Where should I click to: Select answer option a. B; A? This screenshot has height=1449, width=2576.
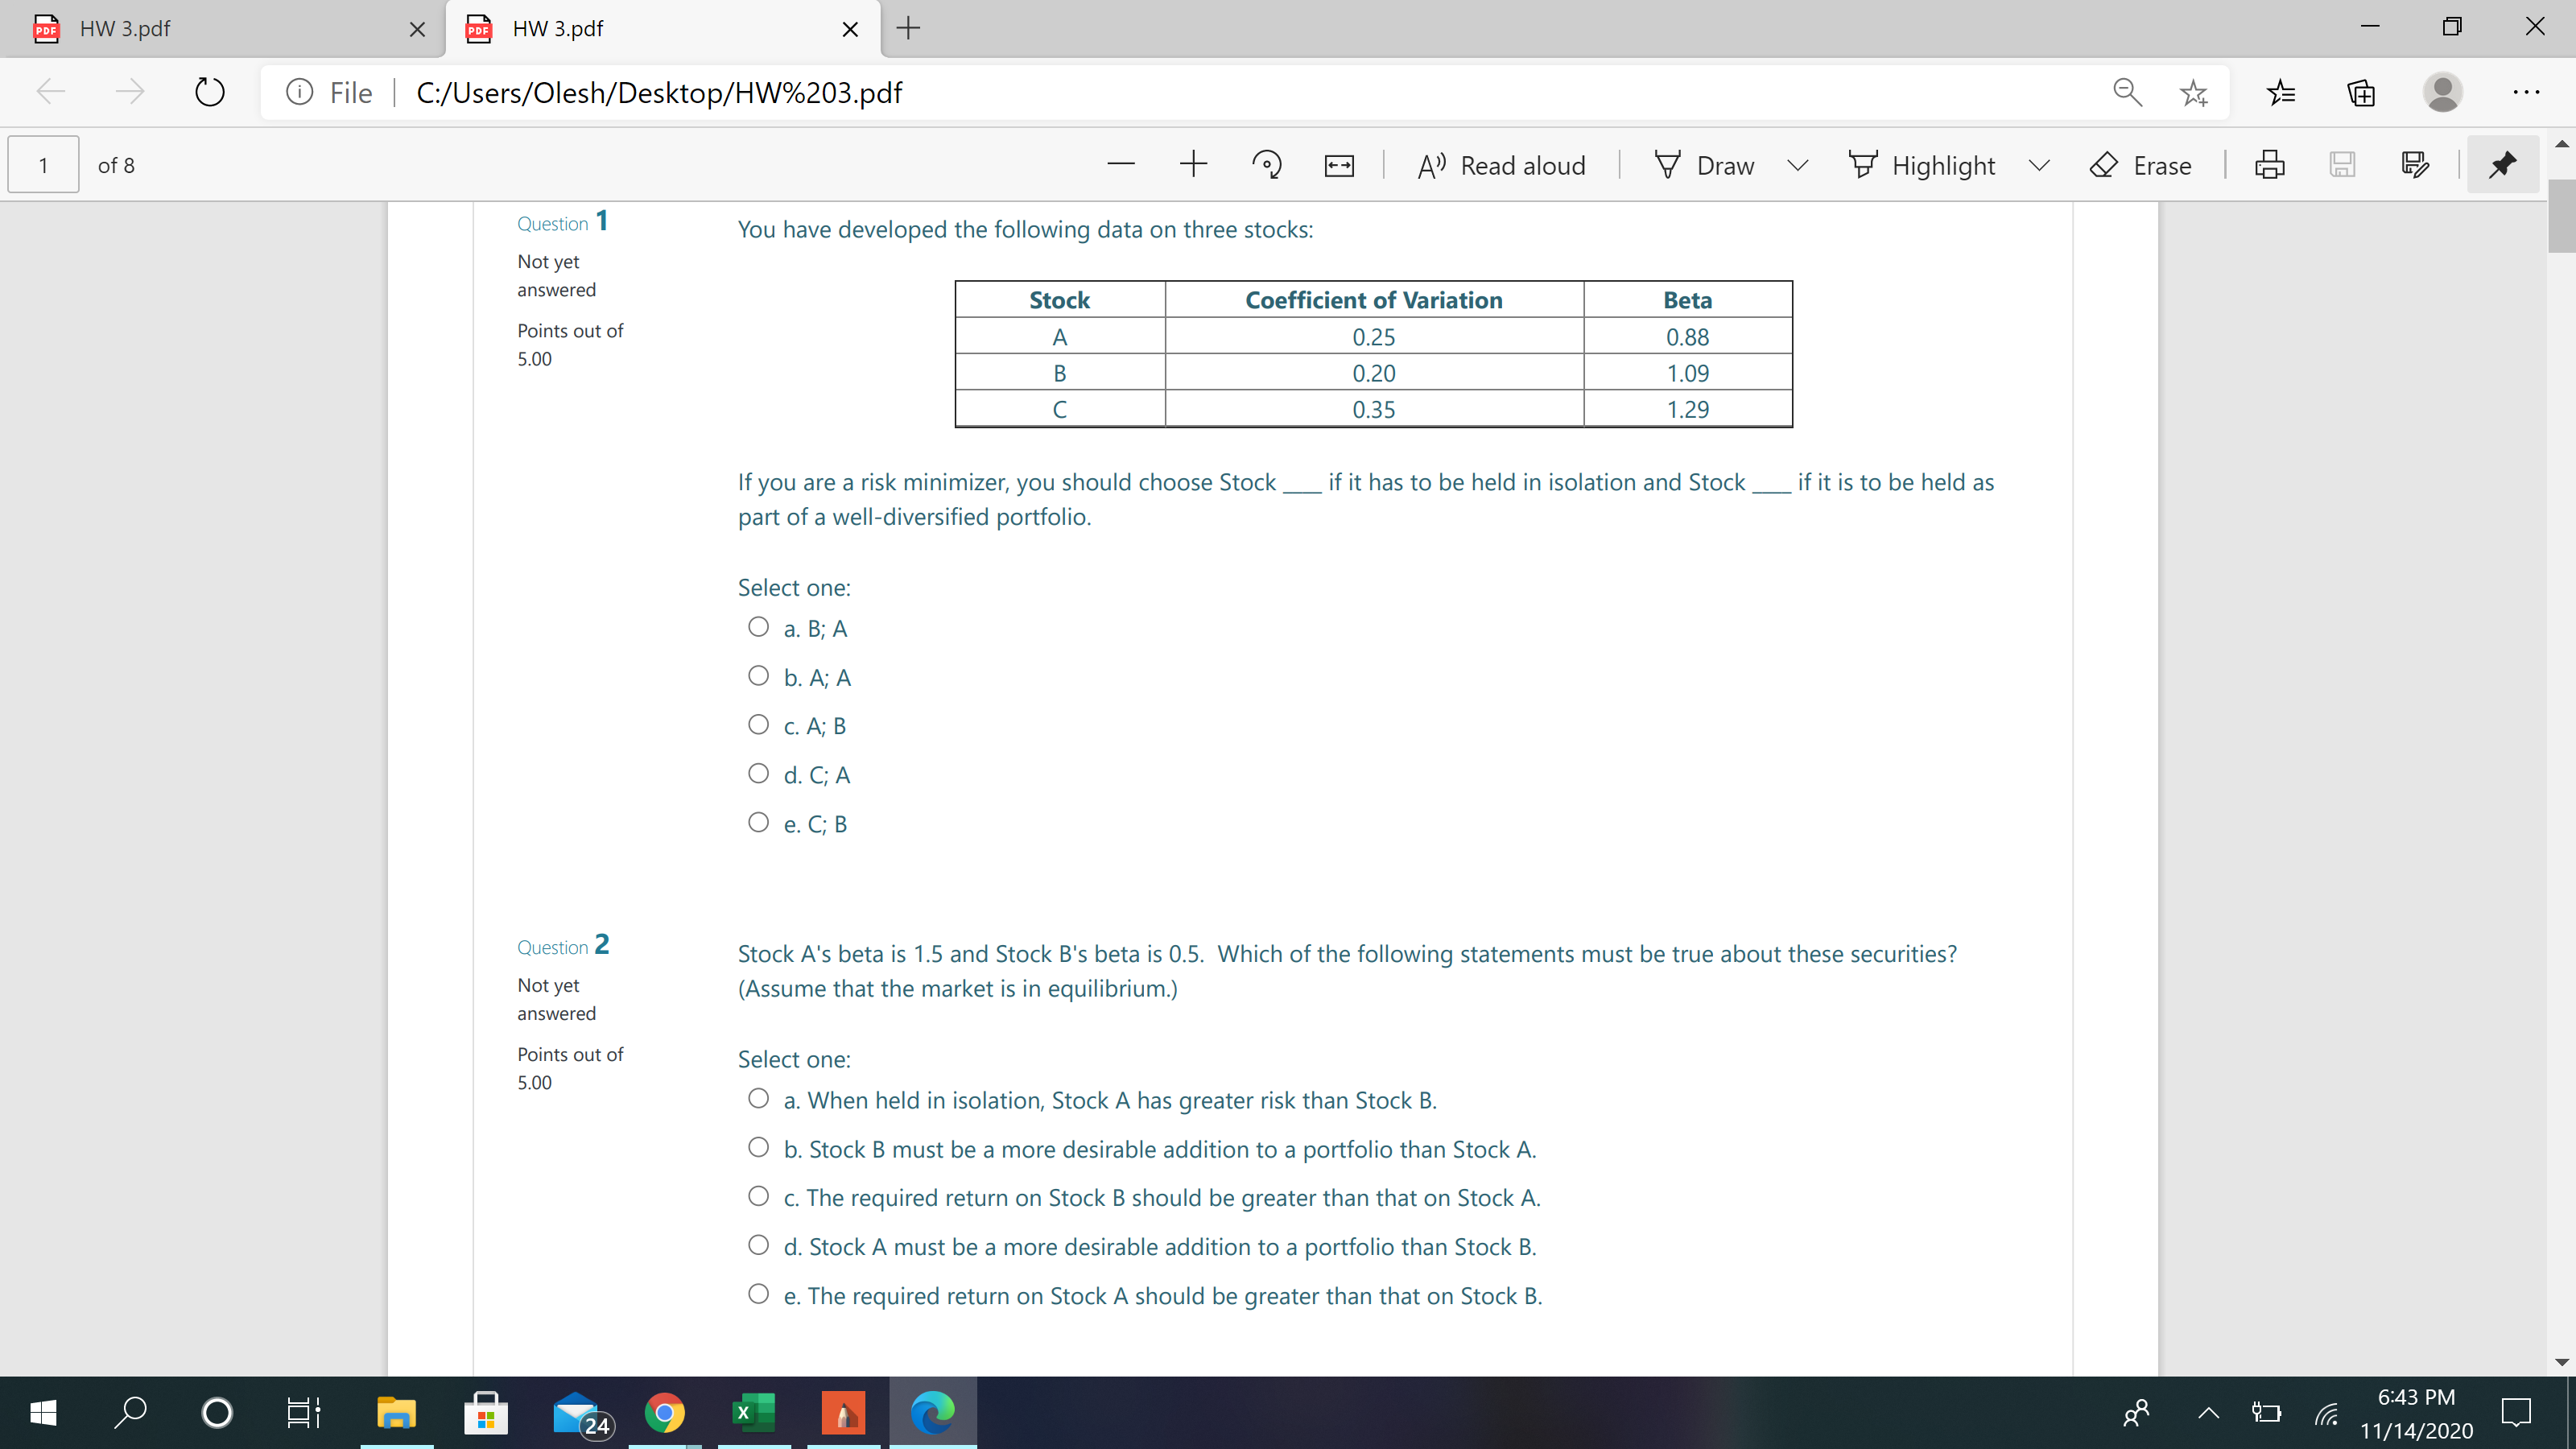click(759, 625)
